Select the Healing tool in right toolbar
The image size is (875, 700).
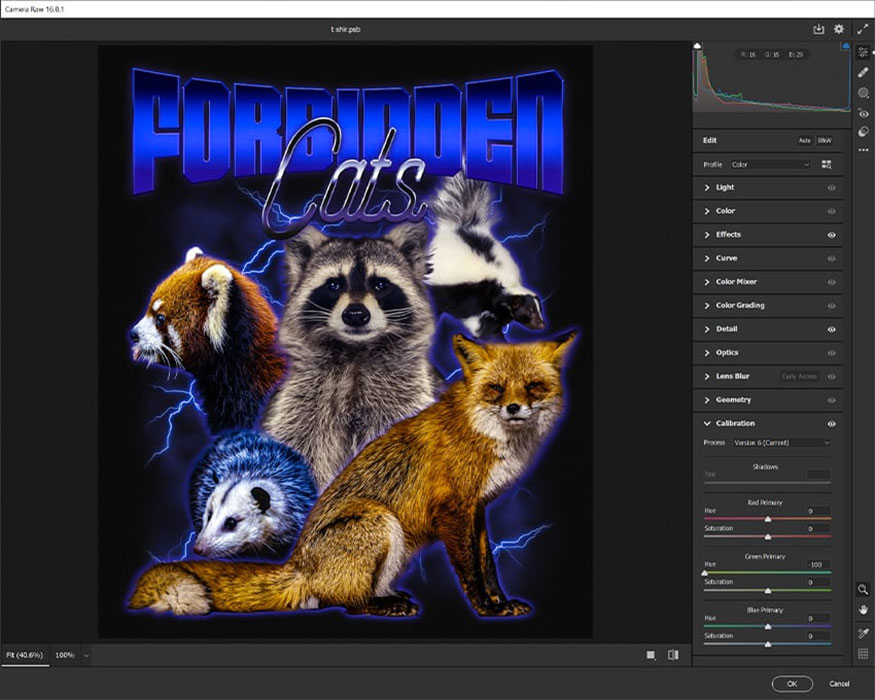point(863,72)
